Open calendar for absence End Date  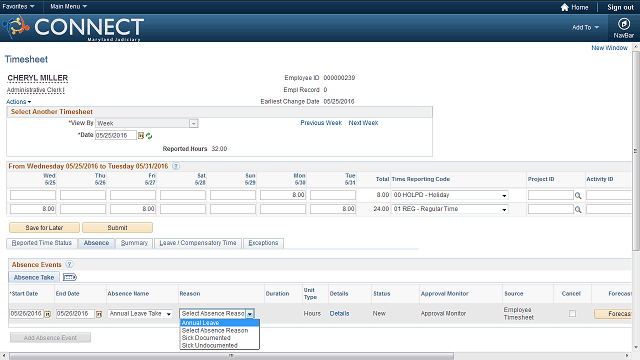(99, 314)
